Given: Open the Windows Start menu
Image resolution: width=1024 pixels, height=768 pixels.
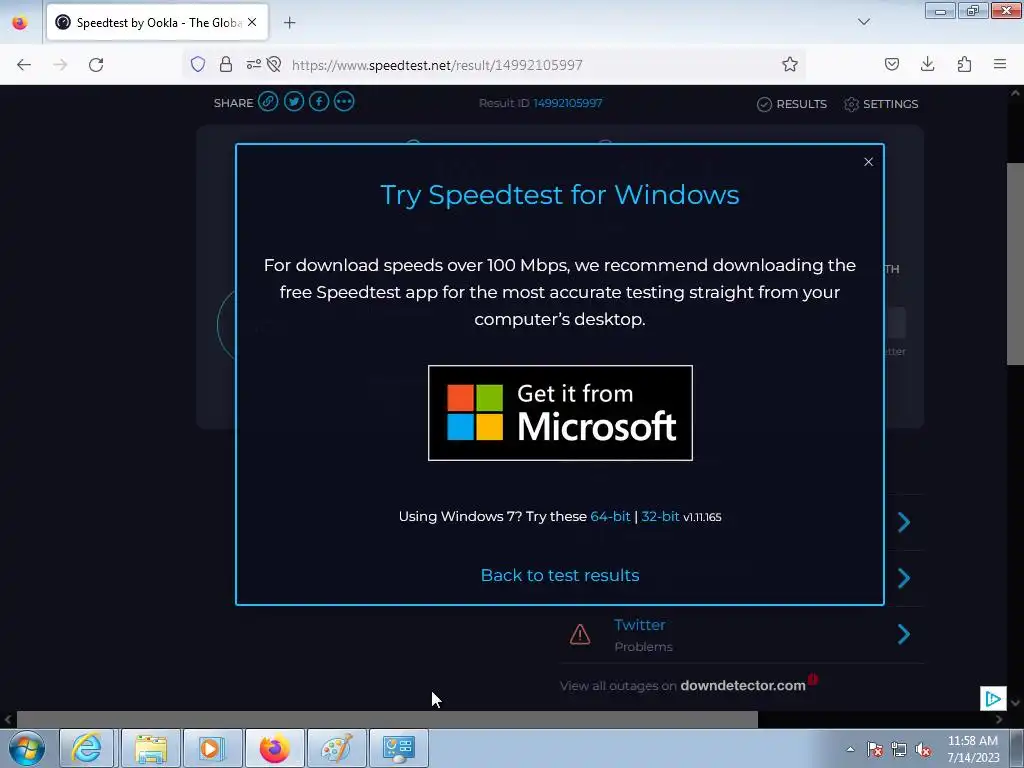Looking at the screenshot, I should [27, 748].
